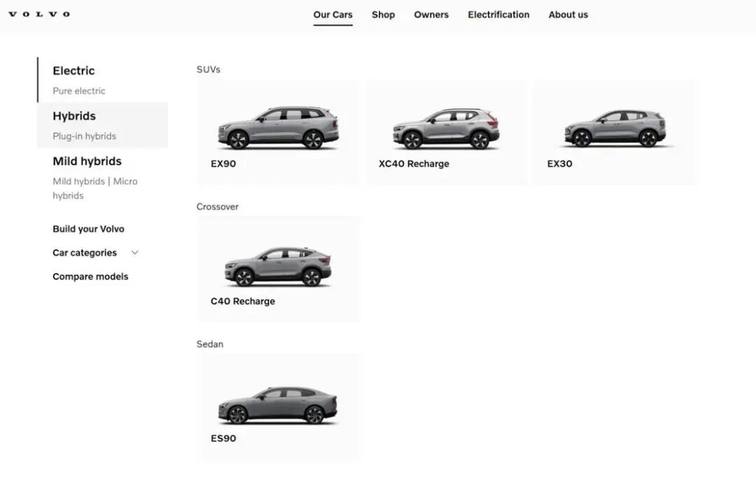This screenshot has height=494, width=756.
Task: Open Electrification nav link
Action: 498,15
